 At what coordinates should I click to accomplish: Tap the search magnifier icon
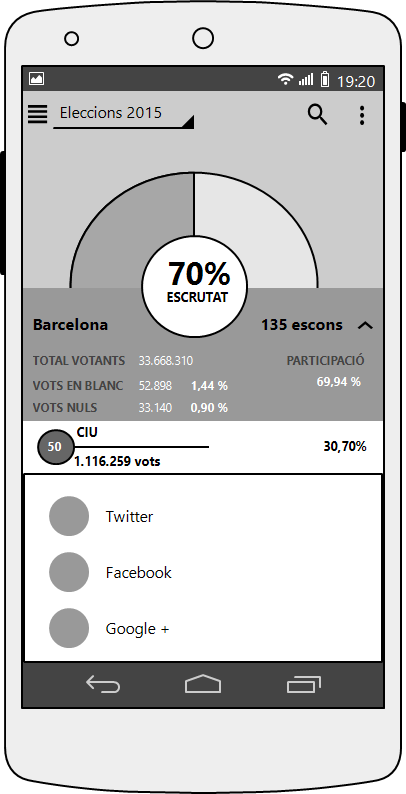(318, 114)
